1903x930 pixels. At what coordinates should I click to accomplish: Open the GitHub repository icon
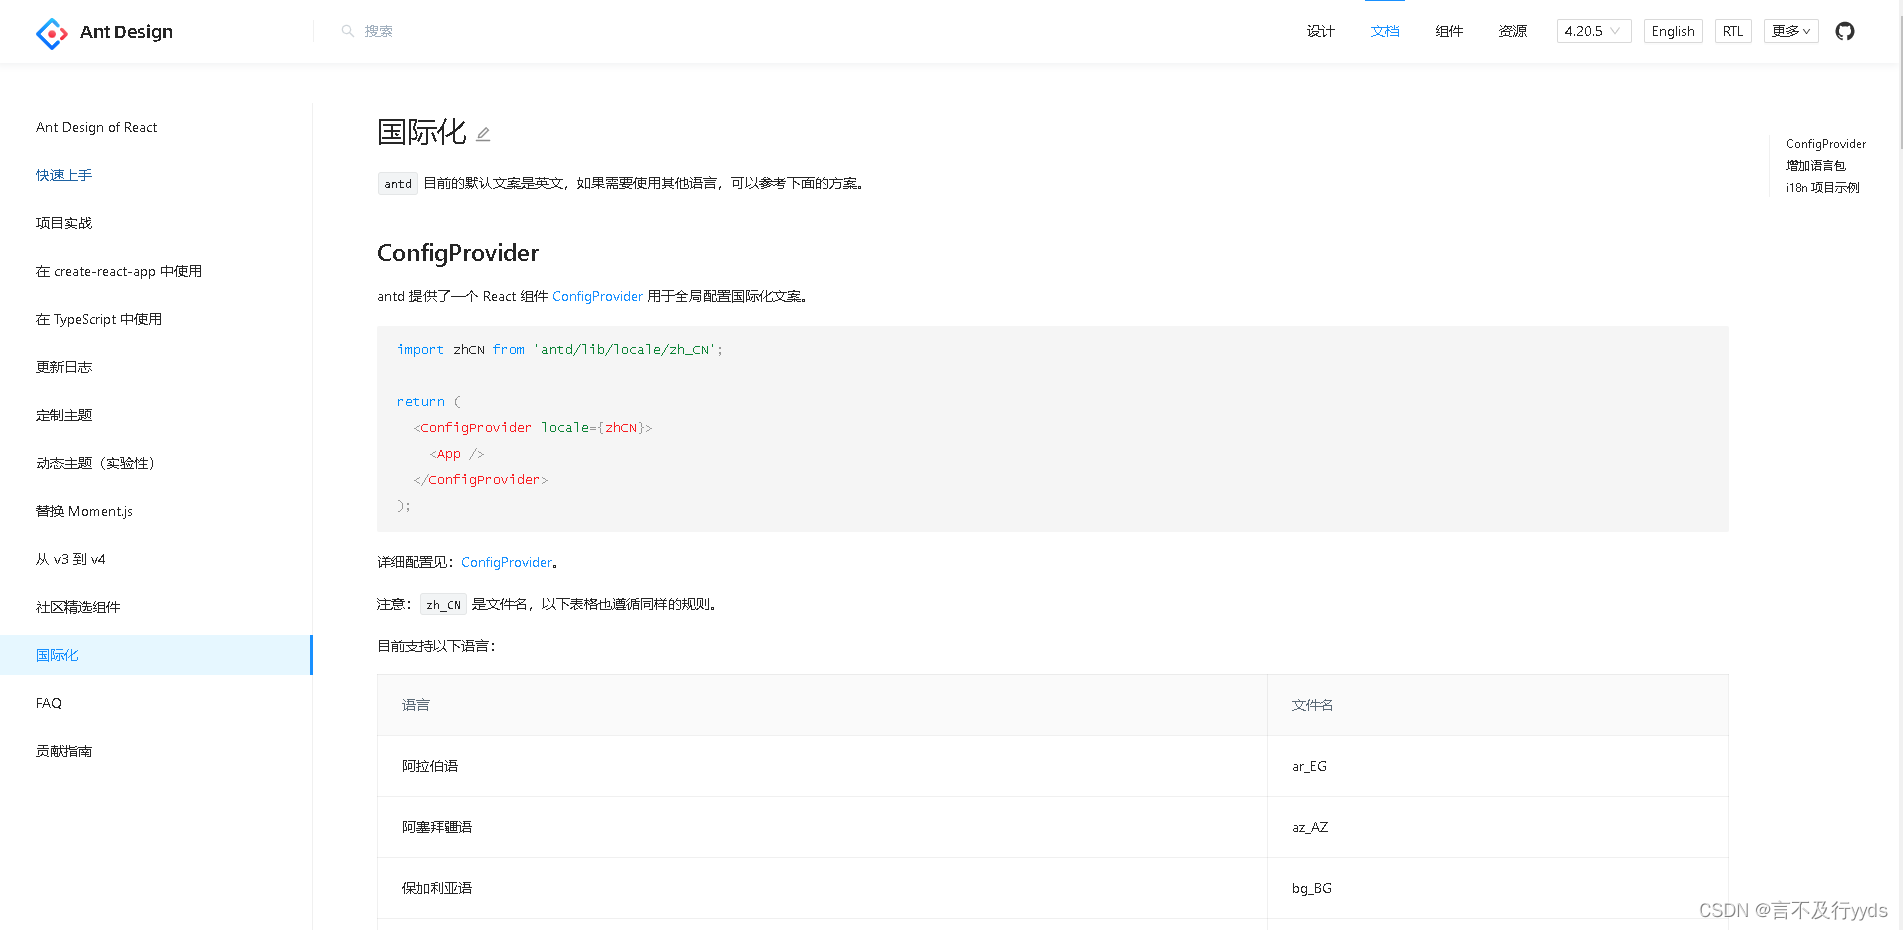[1845, 31]
